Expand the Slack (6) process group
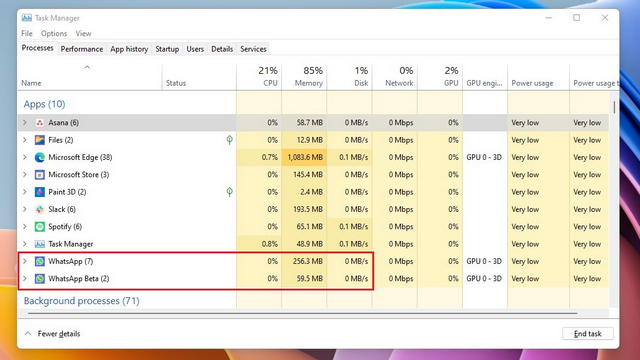 point(25,209)
